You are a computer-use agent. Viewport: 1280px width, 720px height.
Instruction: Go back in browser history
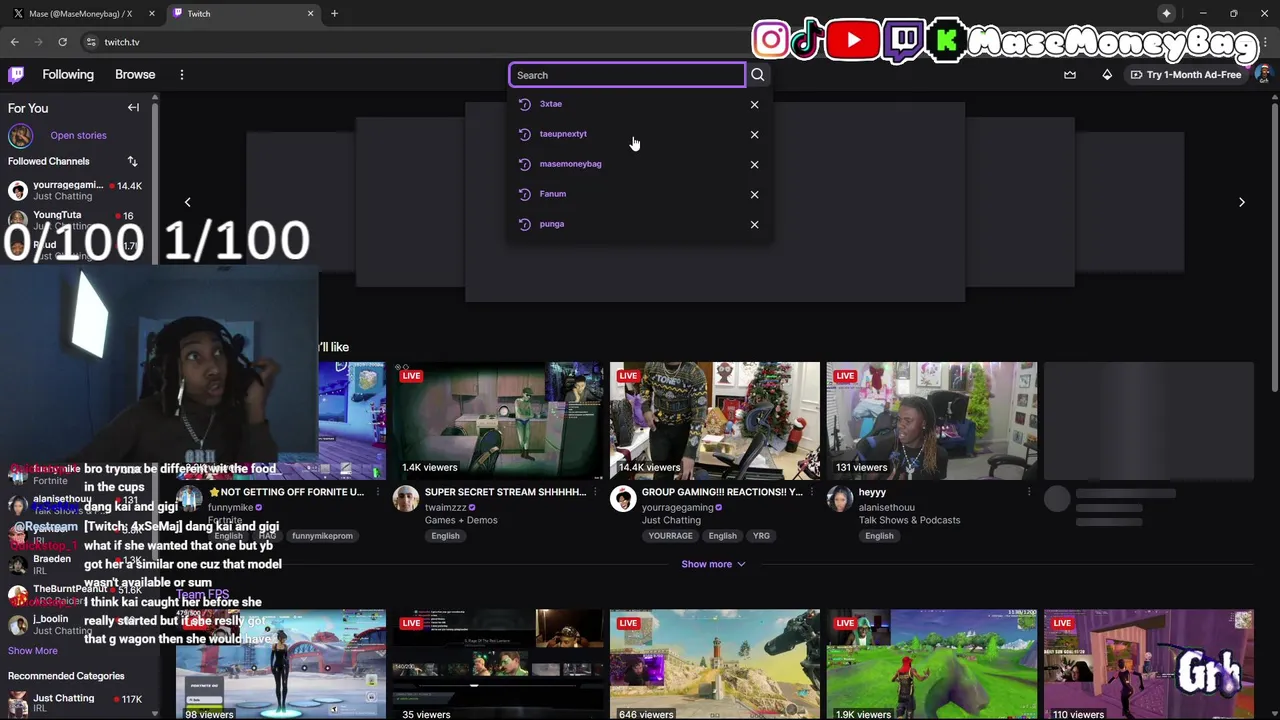point(15,42)
